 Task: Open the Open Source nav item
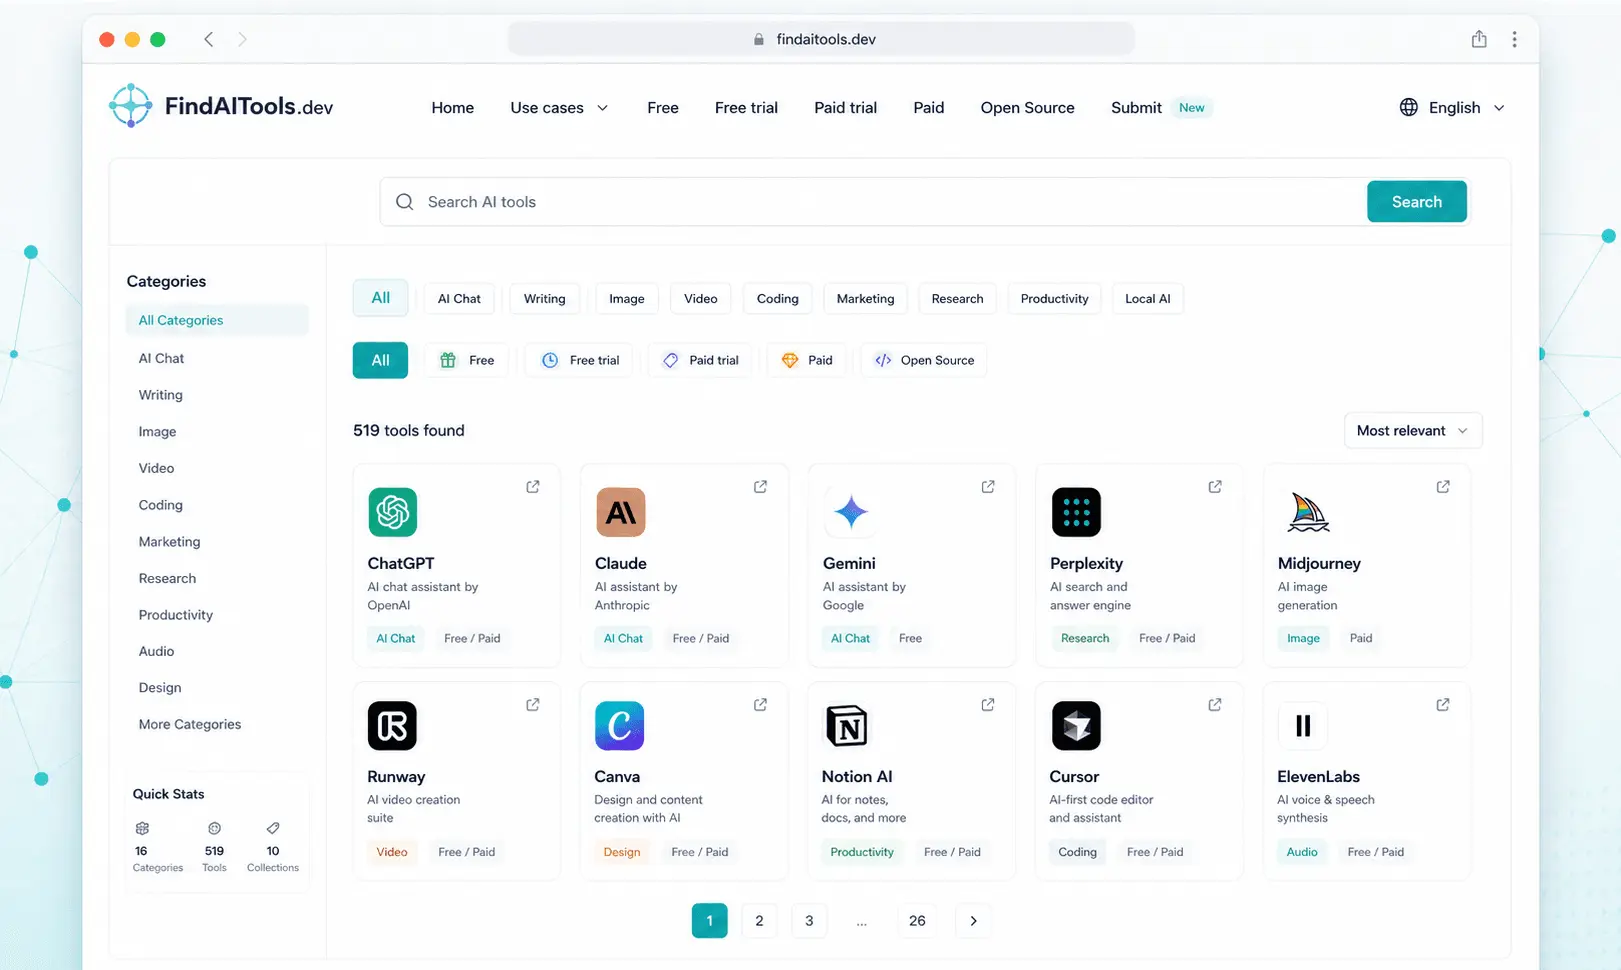point(1027,107)
